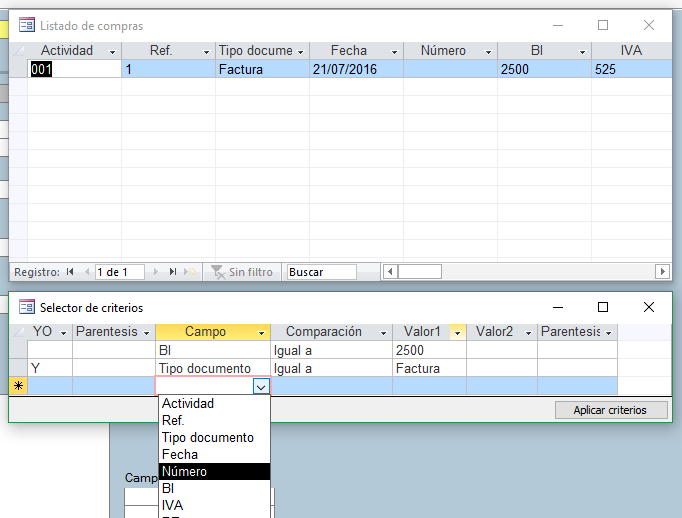The height and width of the screenshot is (518, 682).
Task: Go to first record in navigation bar
Action: coord(70,271)
